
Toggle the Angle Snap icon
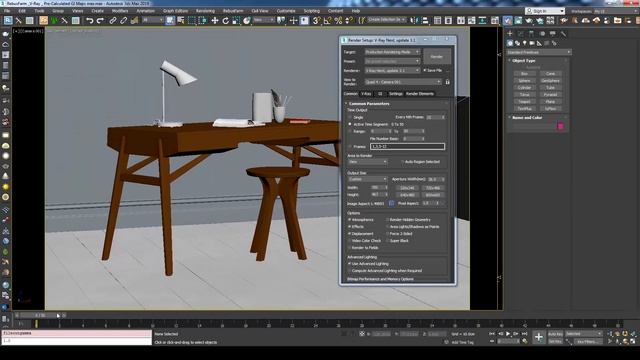click(327, 20)
